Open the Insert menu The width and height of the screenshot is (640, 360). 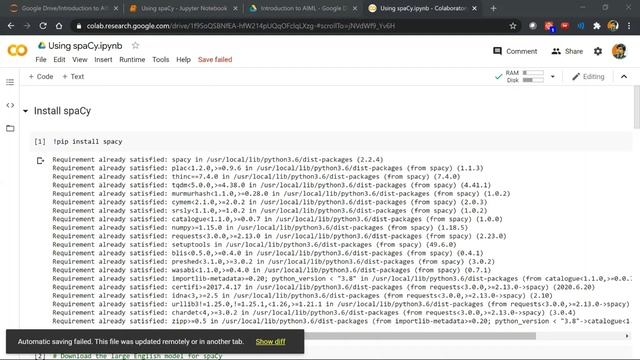pos(103,60)
